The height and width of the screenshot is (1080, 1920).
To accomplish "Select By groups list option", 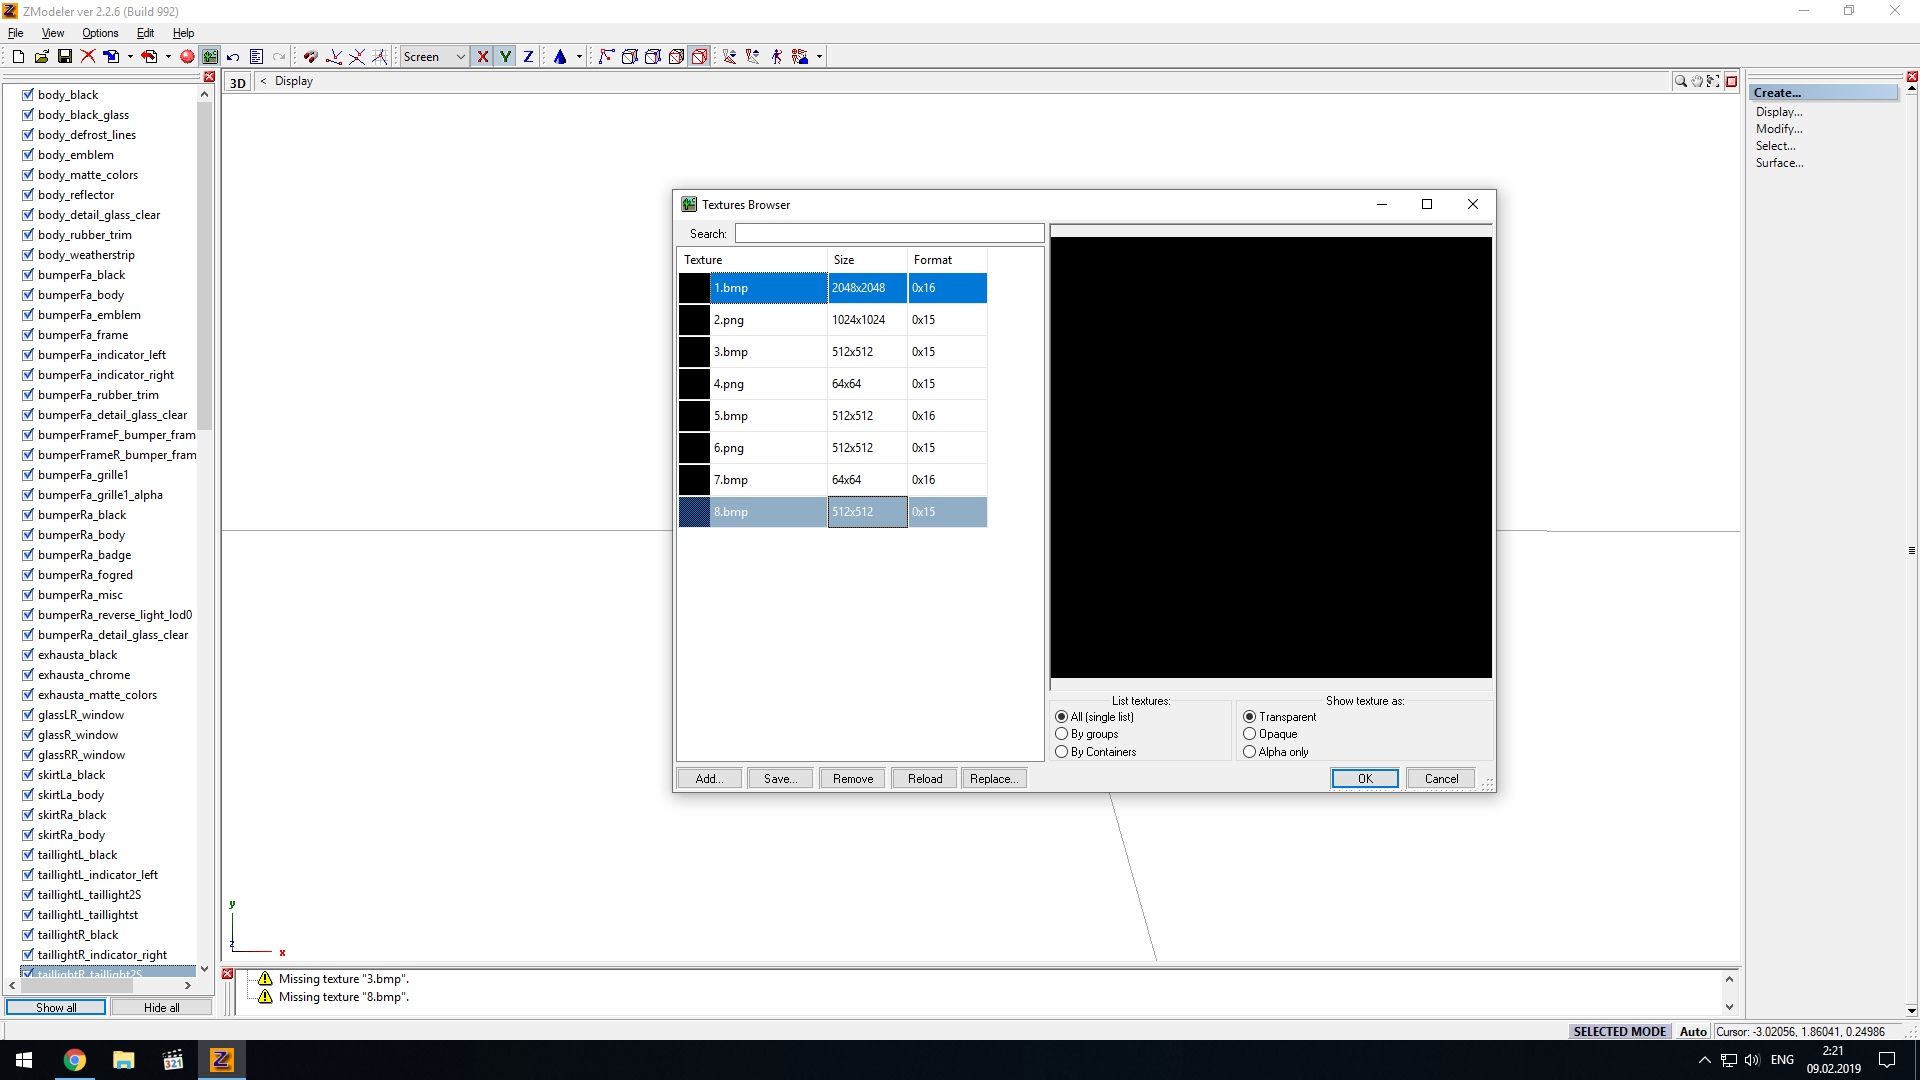I will tap(1062, 734).
